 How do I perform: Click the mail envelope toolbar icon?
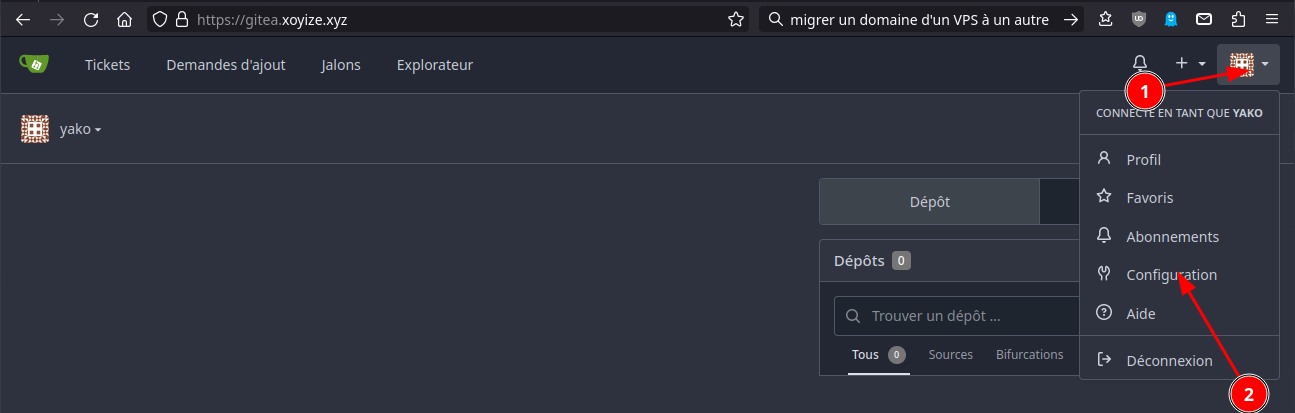(1205, 19)
